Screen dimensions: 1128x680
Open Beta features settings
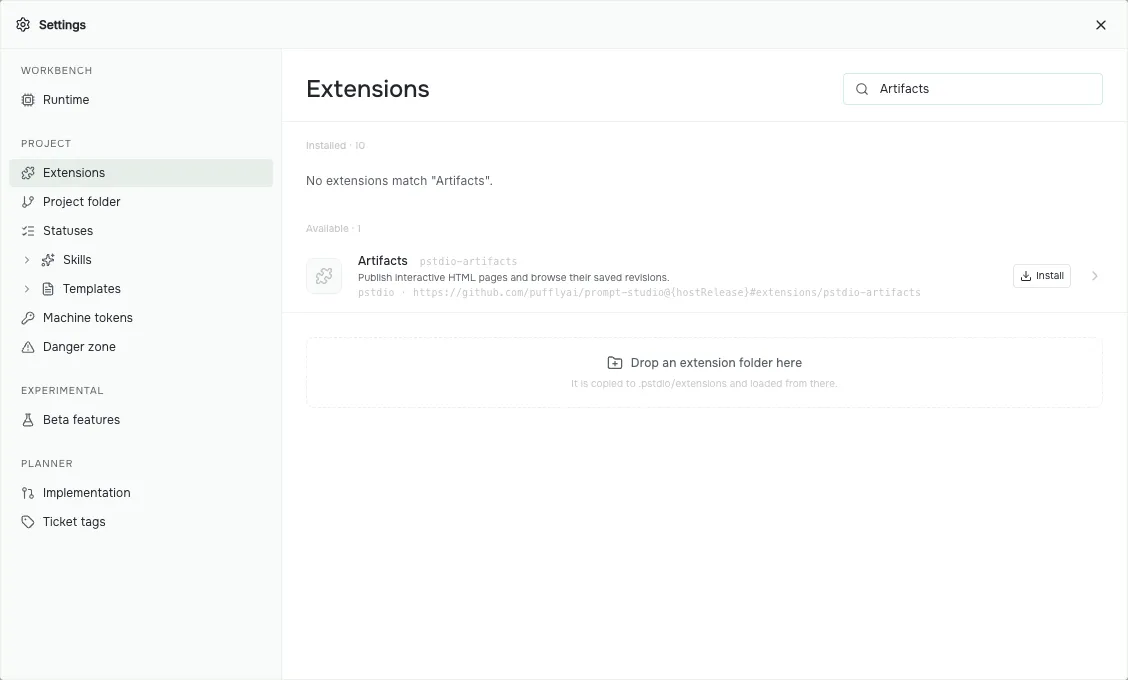141,420
